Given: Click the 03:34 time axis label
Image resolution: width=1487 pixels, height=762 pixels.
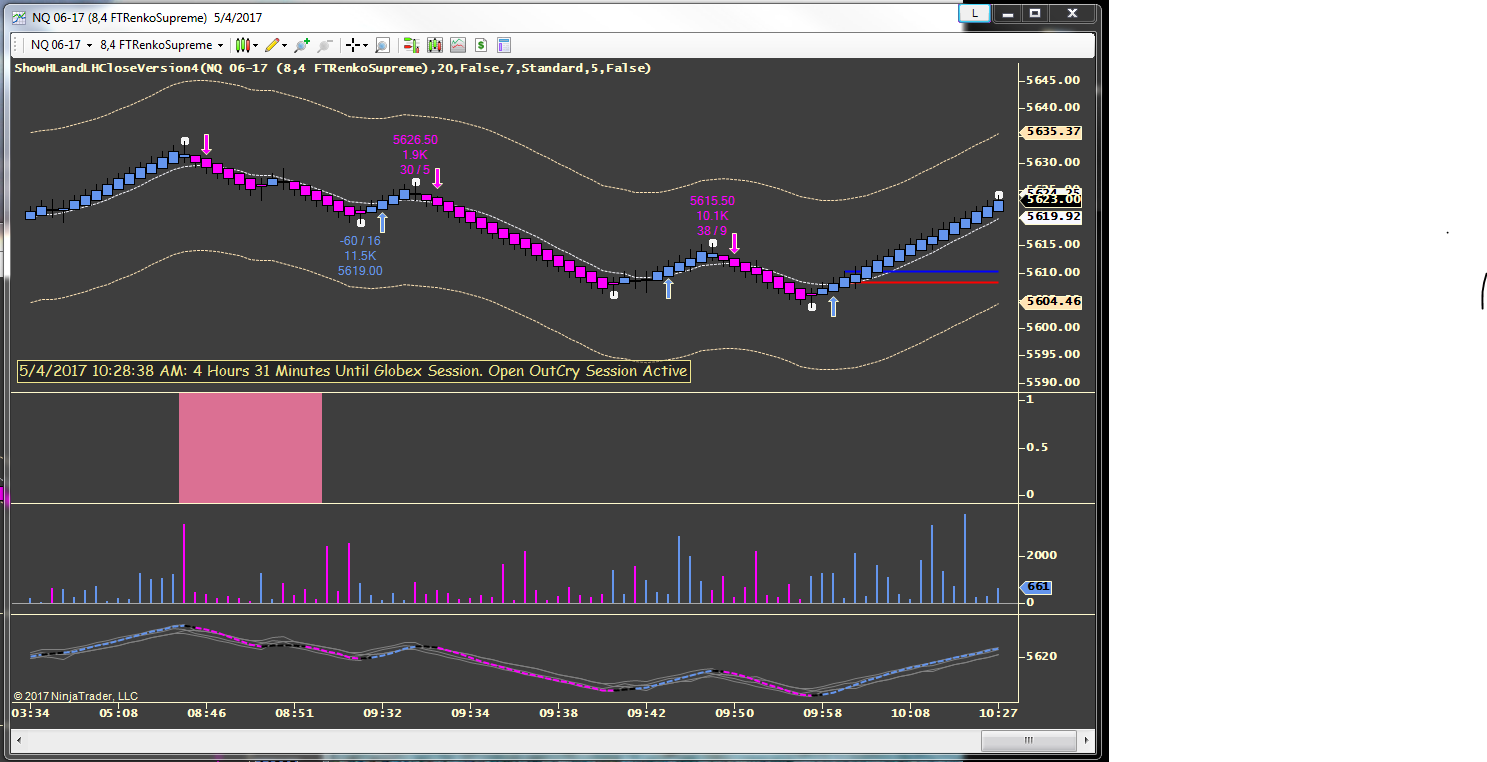Looking at the screenshot, I should (30, 714).
